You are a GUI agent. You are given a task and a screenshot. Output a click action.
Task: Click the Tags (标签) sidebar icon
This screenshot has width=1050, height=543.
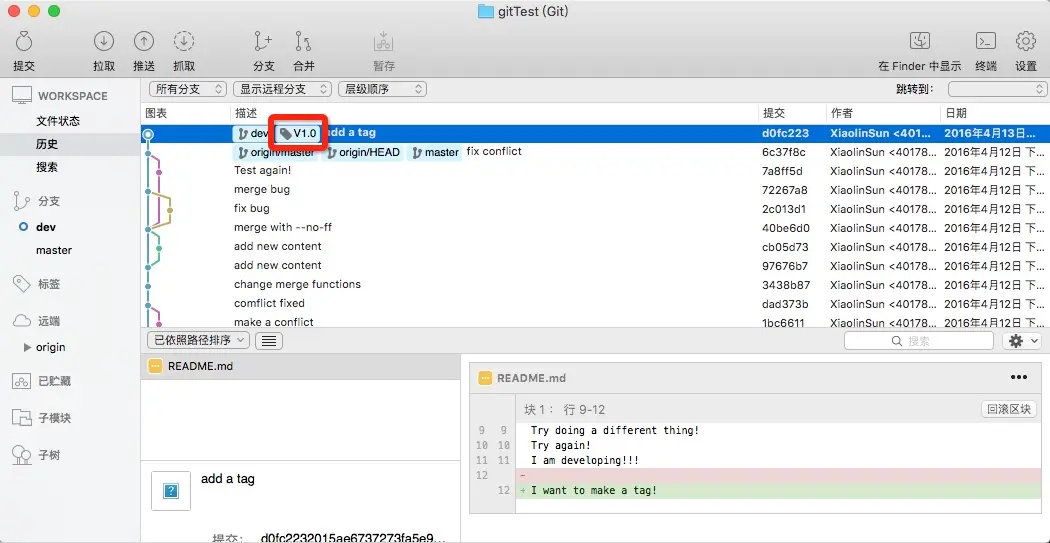point(21,284)
